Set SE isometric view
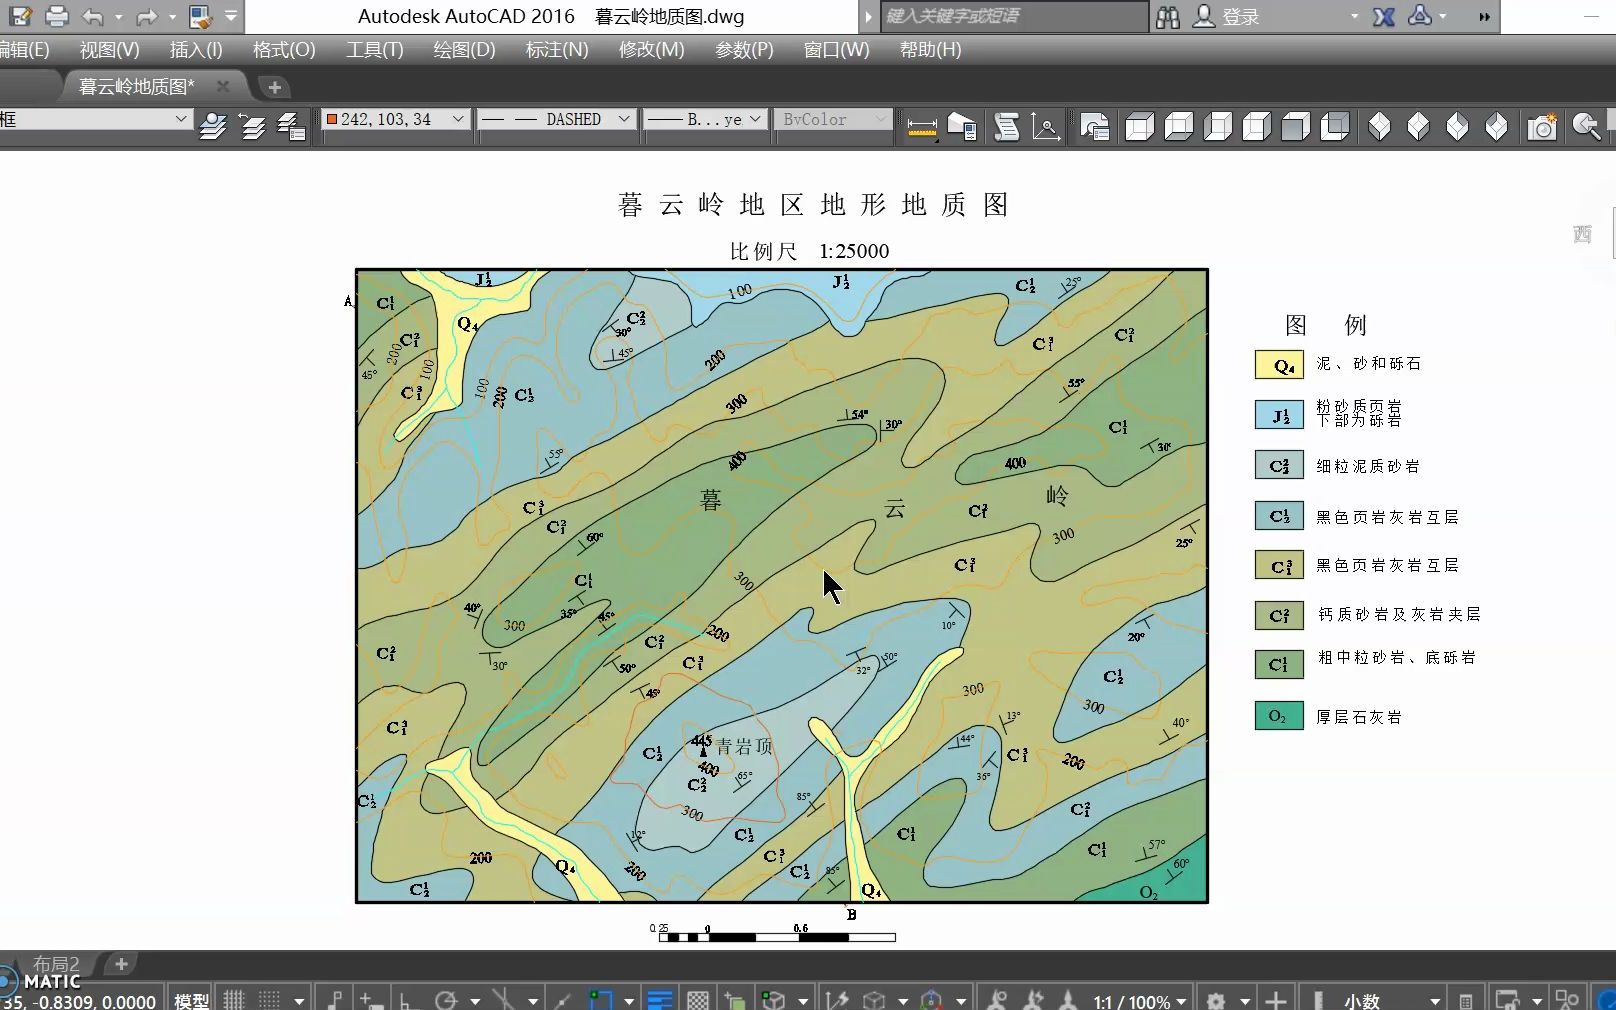 click(1419, 127)
